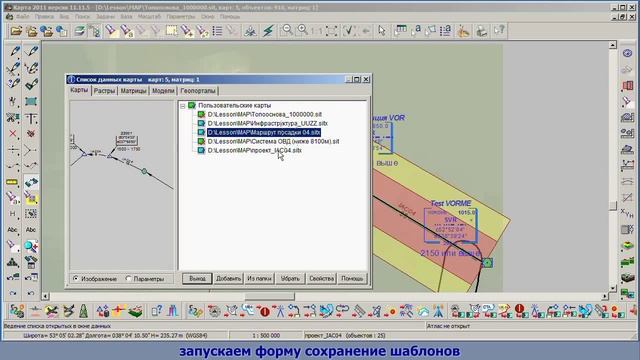
Task: Click the Выход button
Action: pyautogui.click(x=197, y=278)
